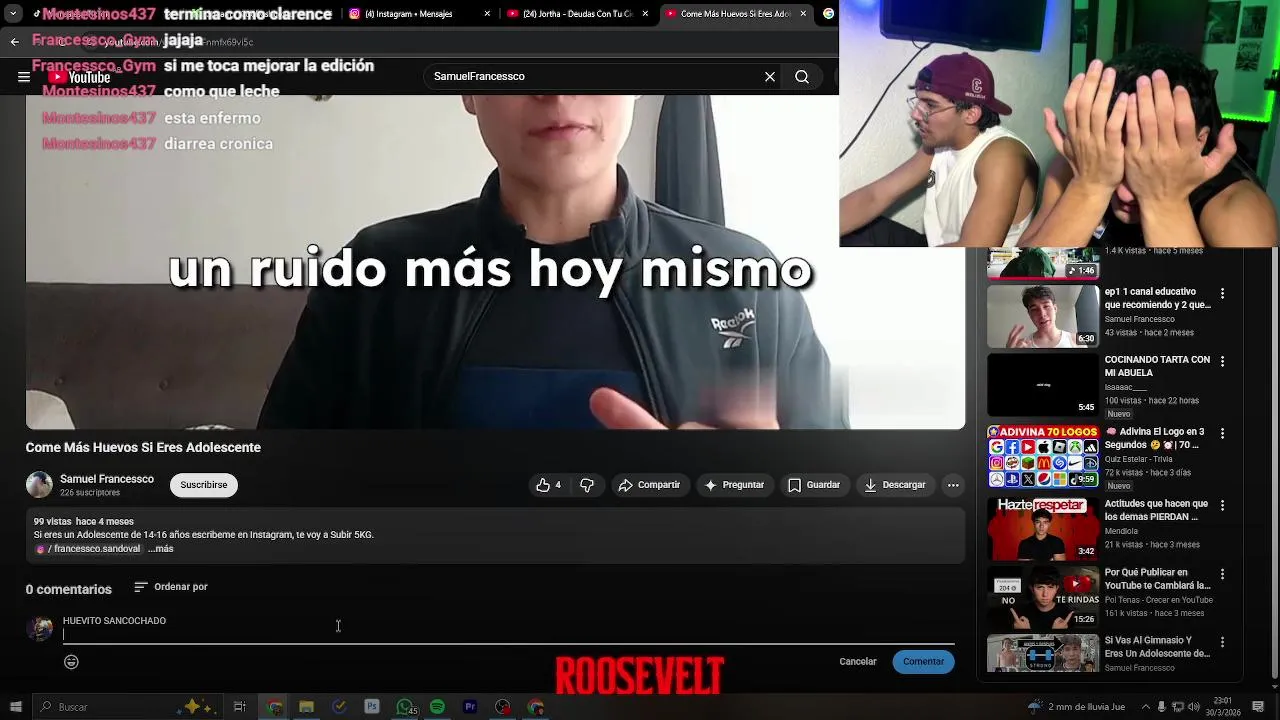This screenshot has width=1280, height=720.
Task: Click the 0 comentarios heading
Action: tap(69, 590)
